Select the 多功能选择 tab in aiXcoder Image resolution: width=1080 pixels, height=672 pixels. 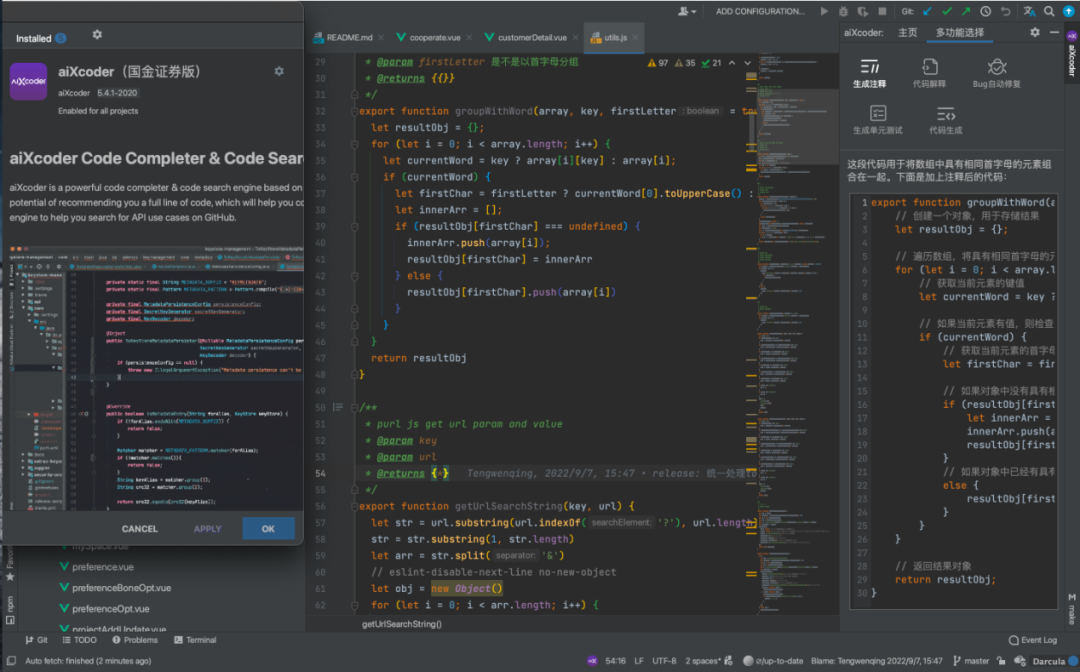tap(959, 32)
